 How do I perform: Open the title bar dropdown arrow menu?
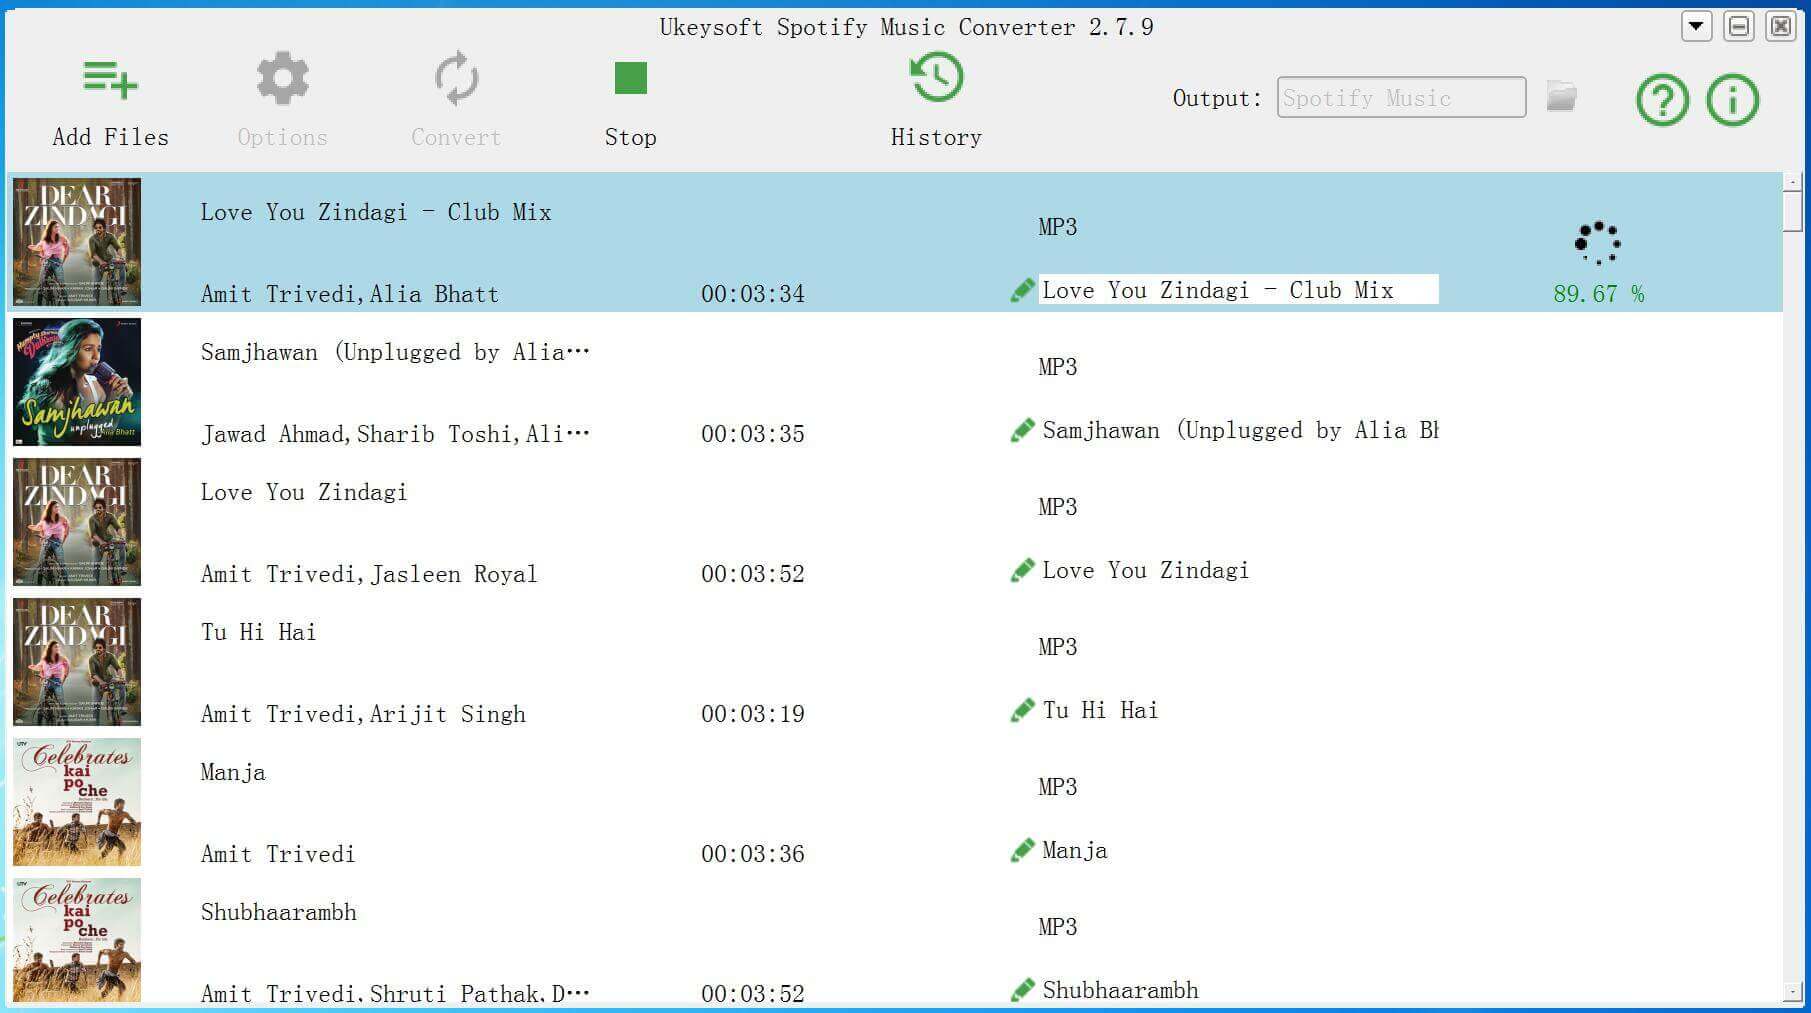click(1696, 26)
